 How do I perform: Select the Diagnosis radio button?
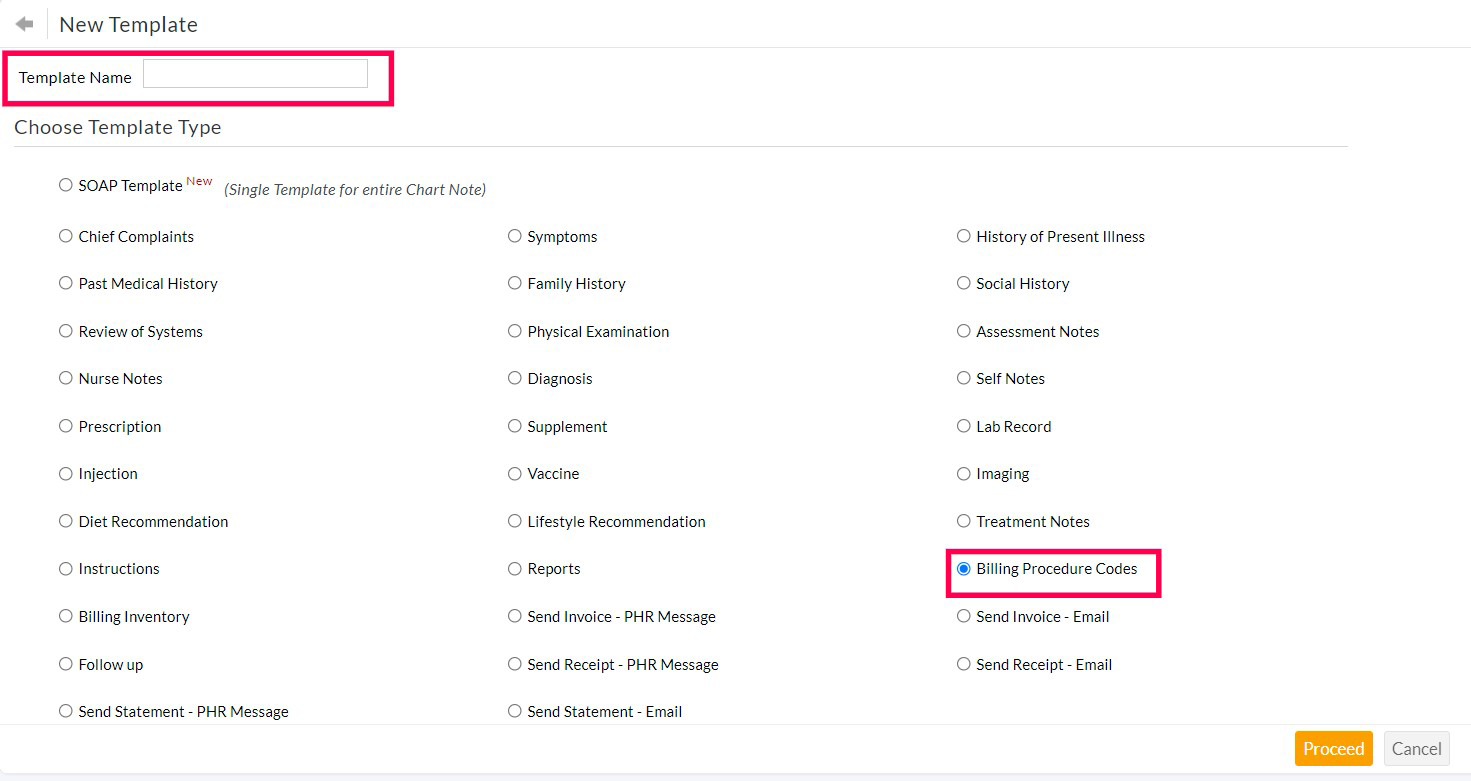pyautogui.click(x=515, y=379)
